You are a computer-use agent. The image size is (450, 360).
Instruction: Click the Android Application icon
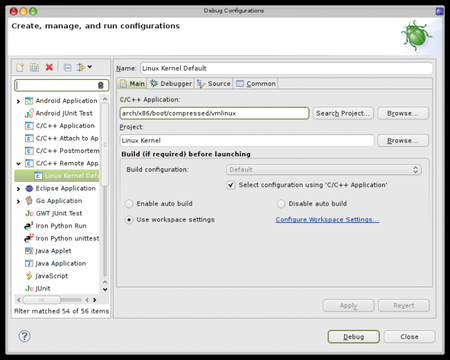point(29,101)
